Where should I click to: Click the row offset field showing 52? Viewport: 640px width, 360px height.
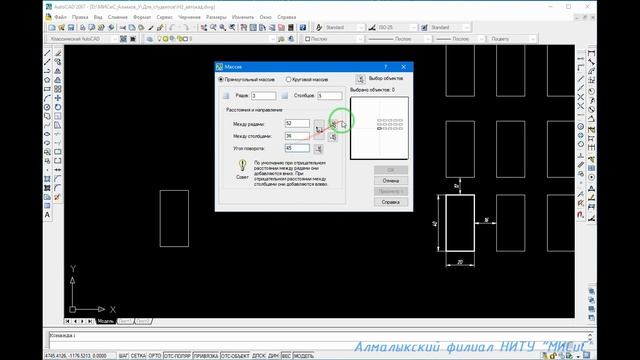tap(297, 123)
